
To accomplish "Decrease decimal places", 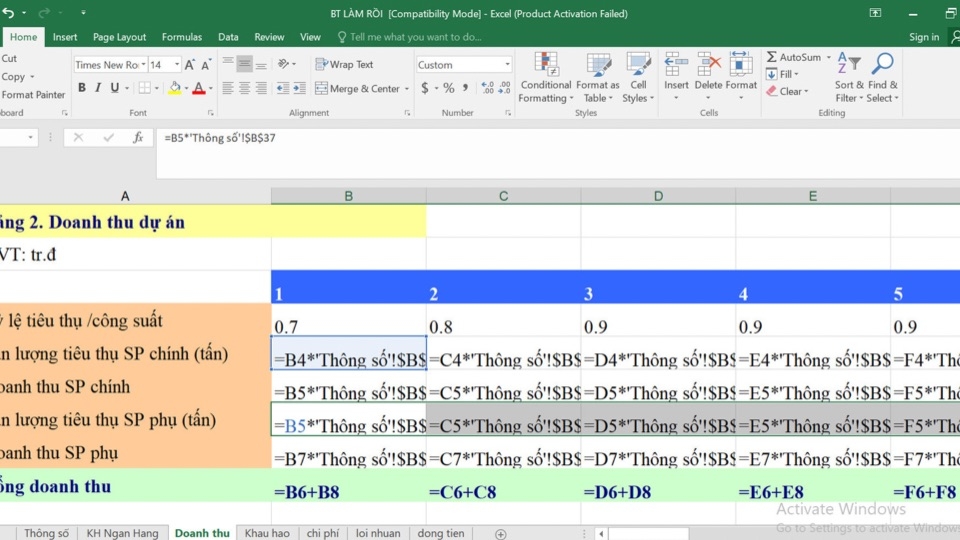I will click(x=504, y=88).
